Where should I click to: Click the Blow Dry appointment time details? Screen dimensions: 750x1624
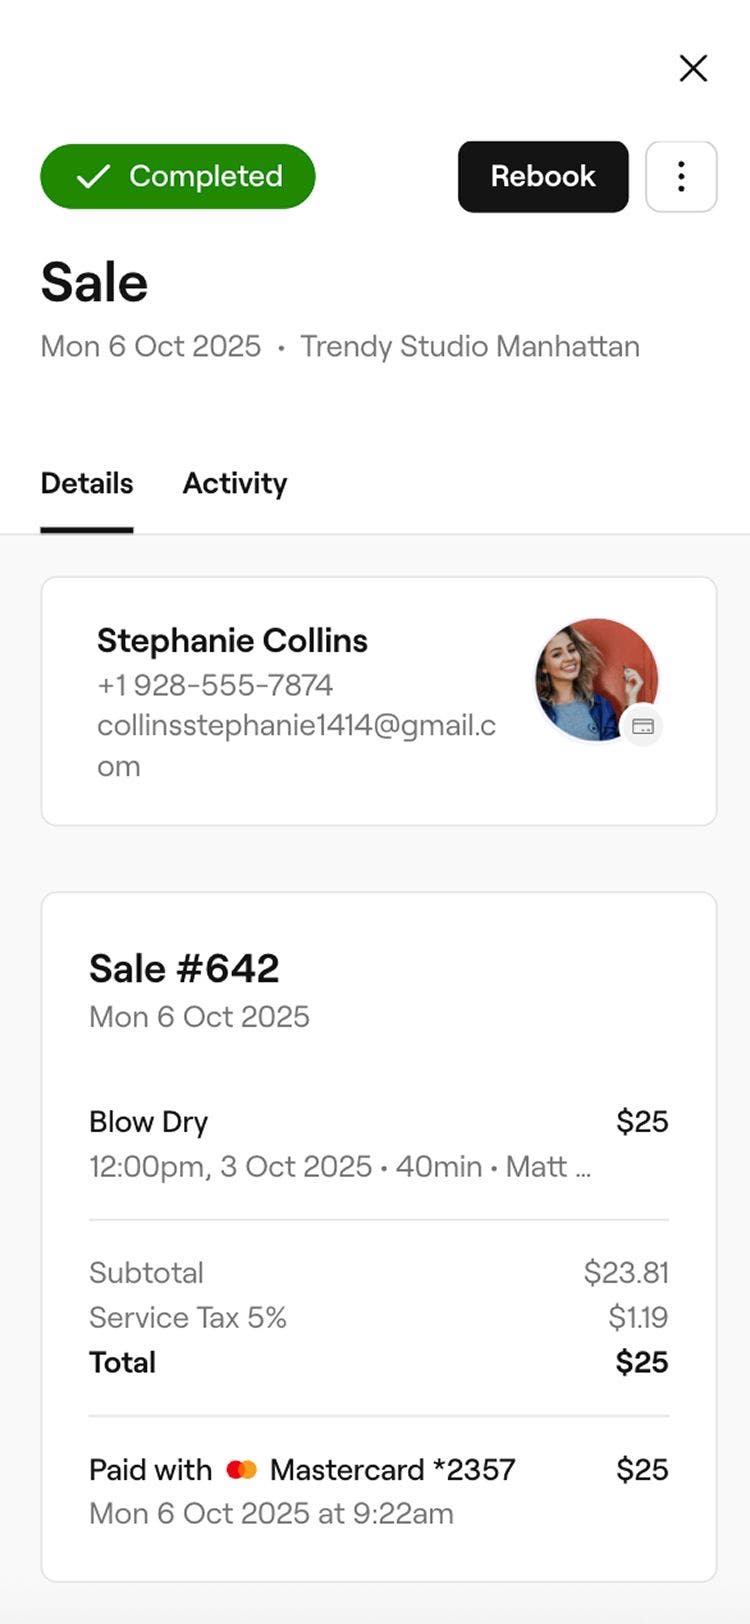coord(339,1167)
